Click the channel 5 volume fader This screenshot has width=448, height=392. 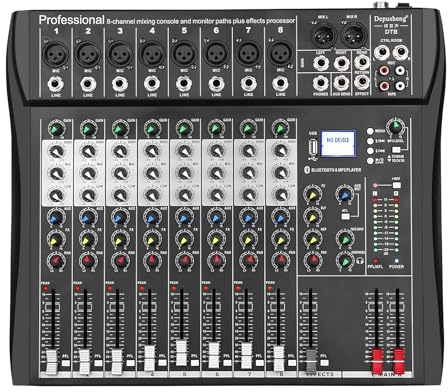point(181,353)
